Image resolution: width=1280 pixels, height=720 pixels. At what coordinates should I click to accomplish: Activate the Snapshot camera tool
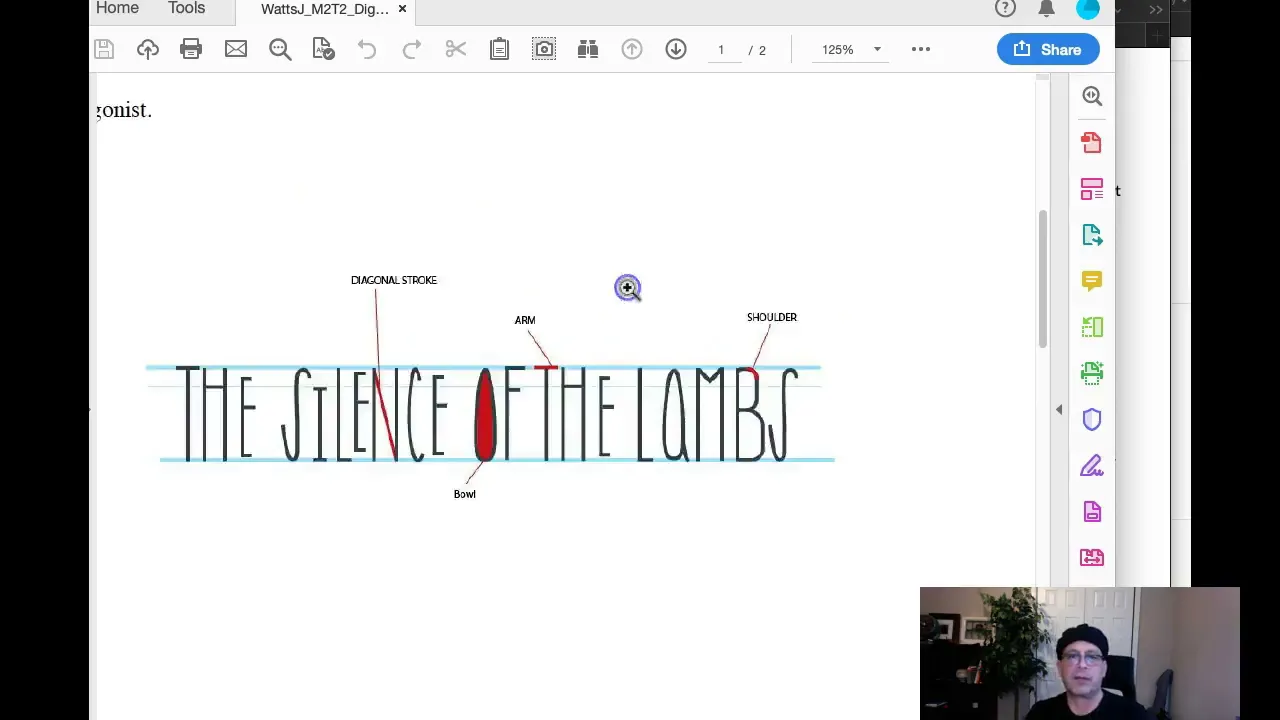pos(544,49)
